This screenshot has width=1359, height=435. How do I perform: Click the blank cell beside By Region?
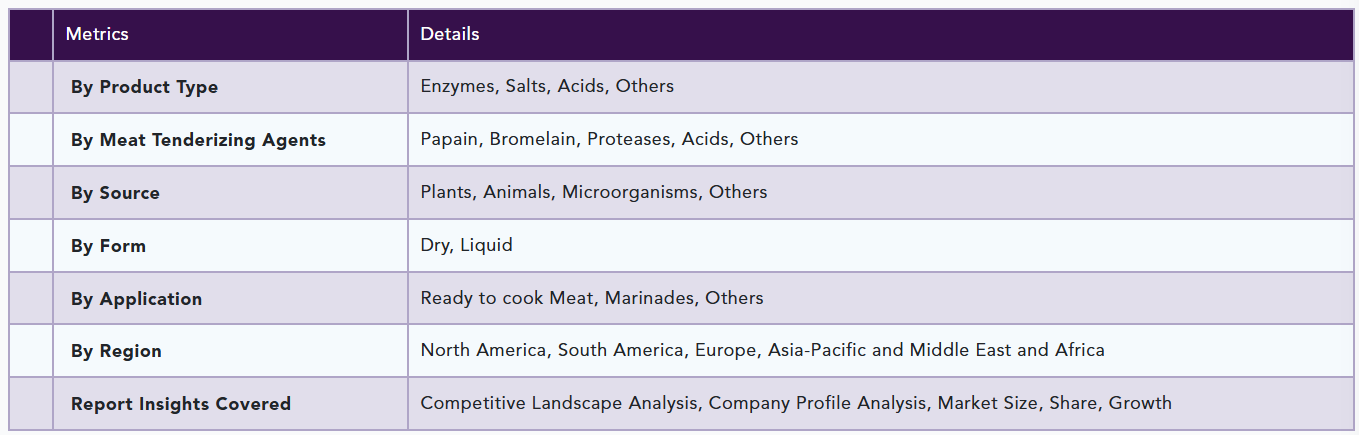(x=31, y=351)
